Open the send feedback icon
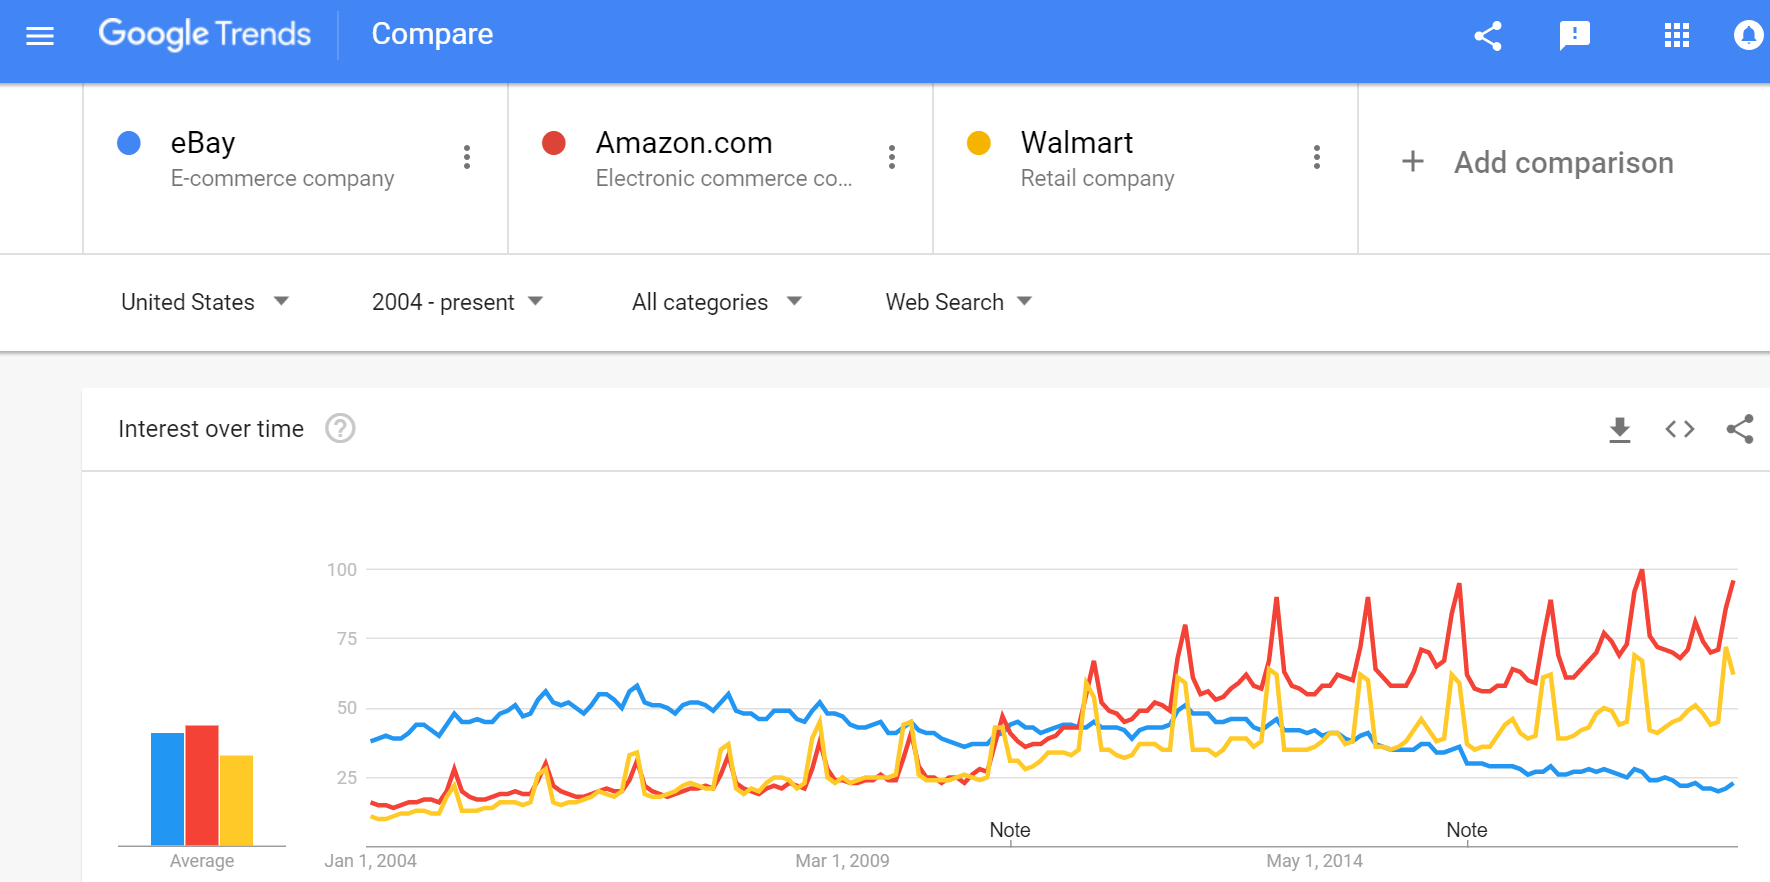This screenshot has height=882, width=1770. (x=1575, y=36)
